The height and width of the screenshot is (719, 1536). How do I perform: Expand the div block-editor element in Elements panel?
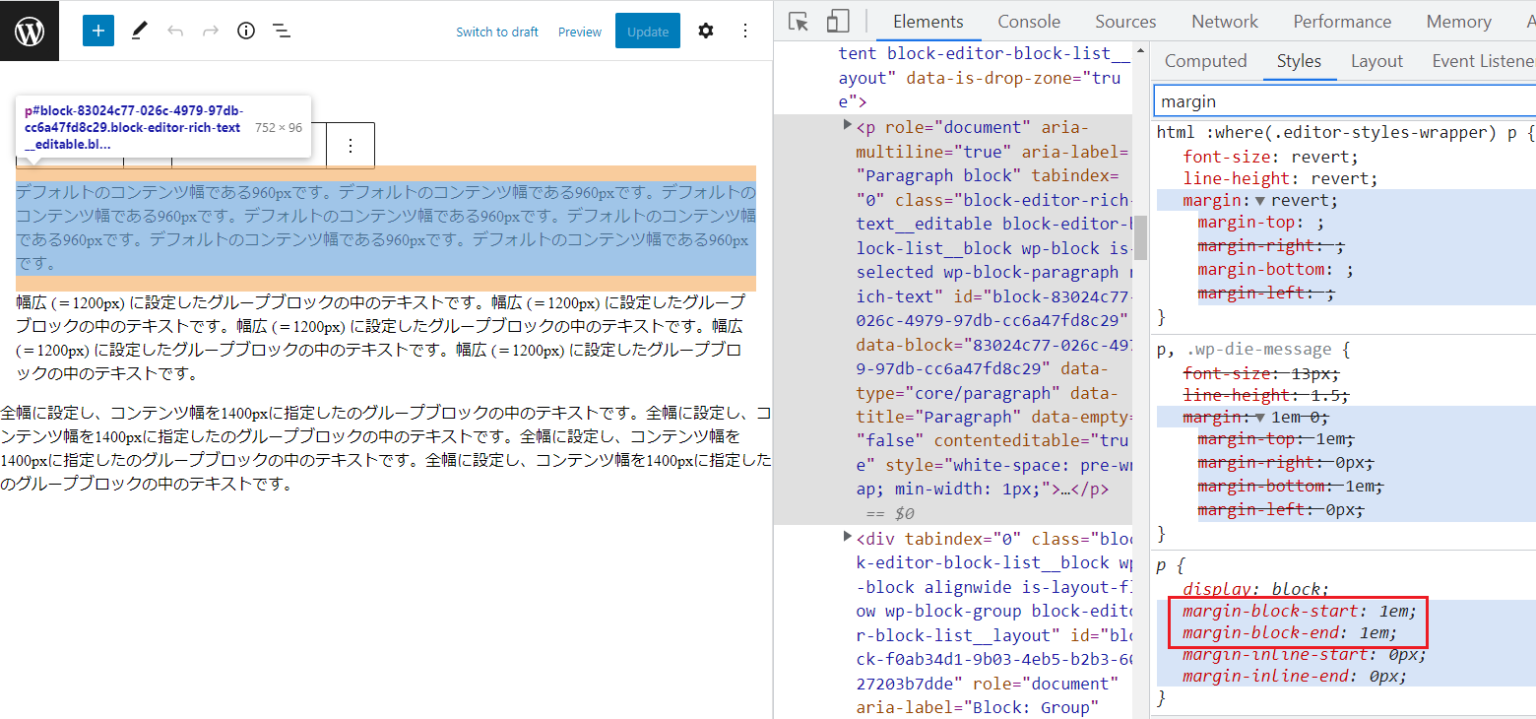[x=847, y=538]
